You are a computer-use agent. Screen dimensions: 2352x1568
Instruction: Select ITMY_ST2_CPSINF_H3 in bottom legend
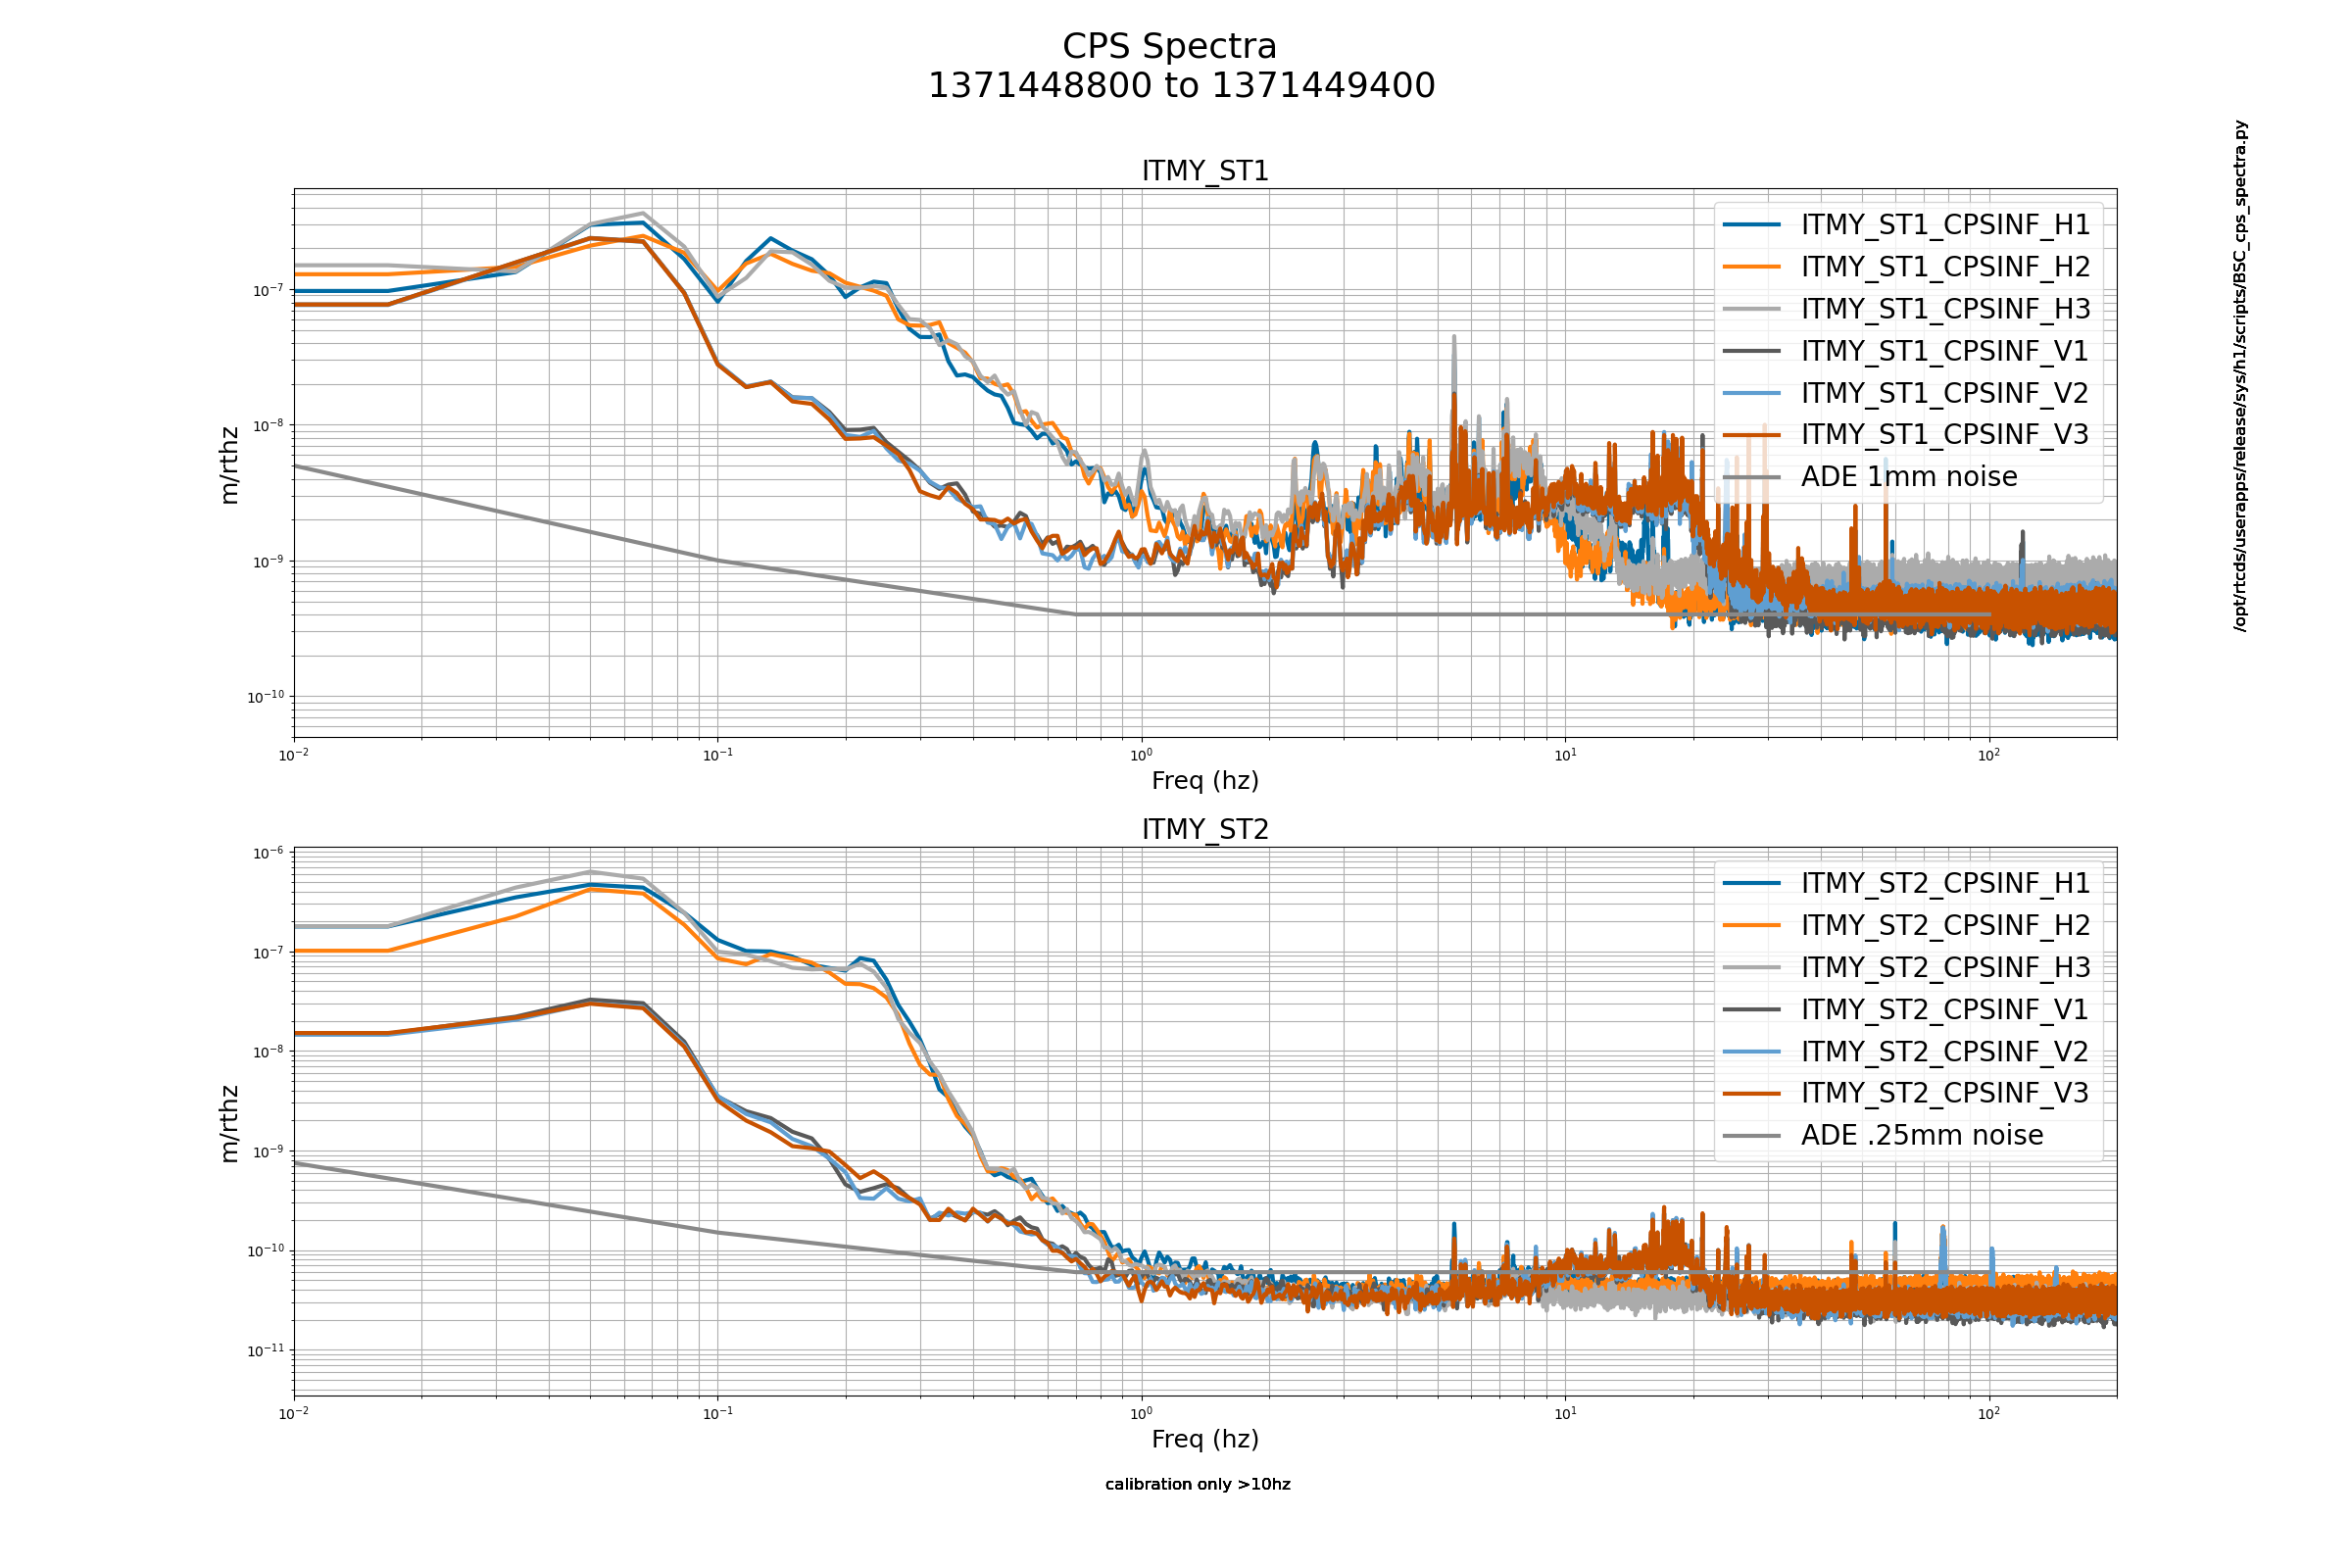[1944, 967]
